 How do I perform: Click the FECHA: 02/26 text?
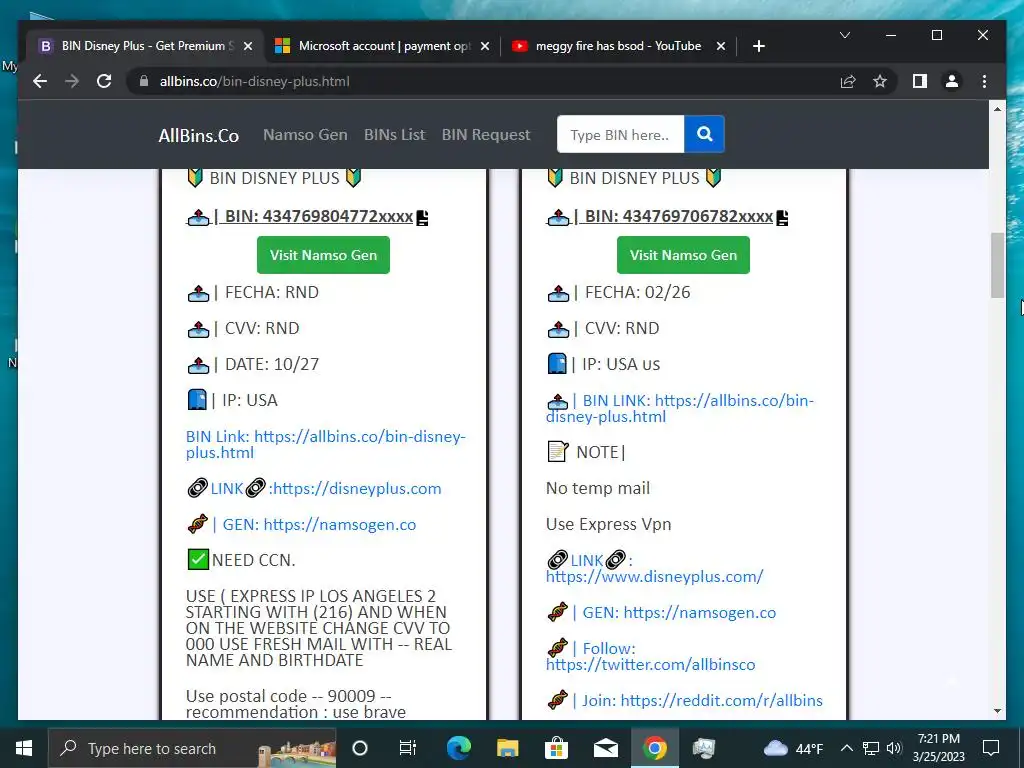coord(637,293)
